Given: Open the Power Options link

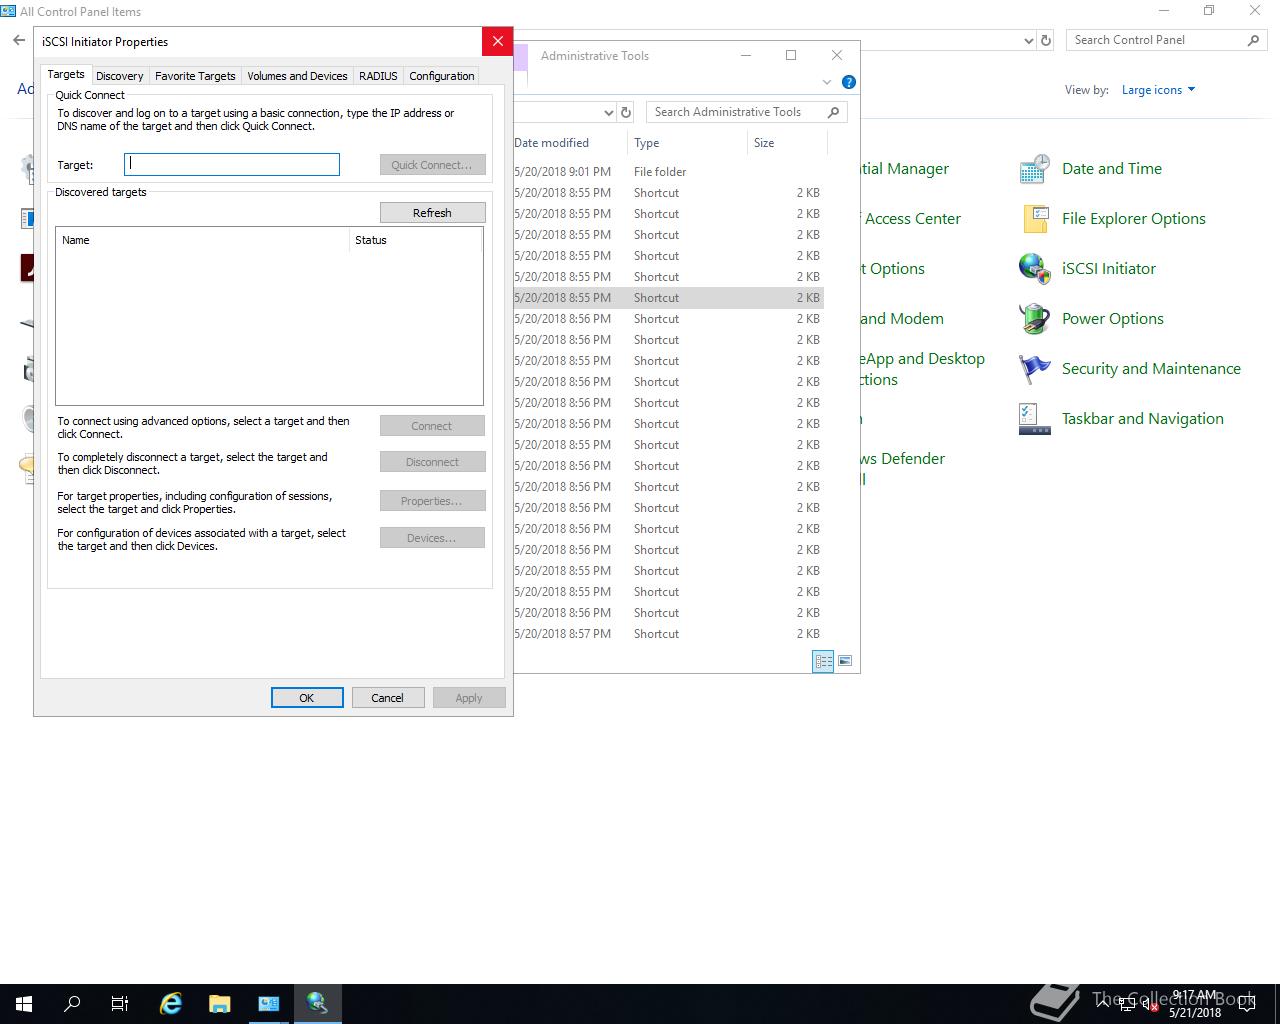Looking at the screenshot, I should (1113, 319).
